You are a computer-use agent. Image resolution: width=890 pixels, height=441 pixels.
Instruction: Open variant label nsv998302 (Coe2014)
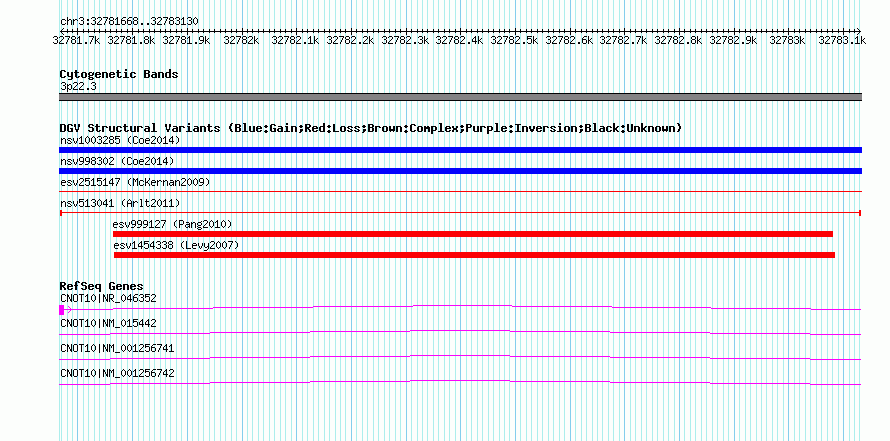coord(117,161)
